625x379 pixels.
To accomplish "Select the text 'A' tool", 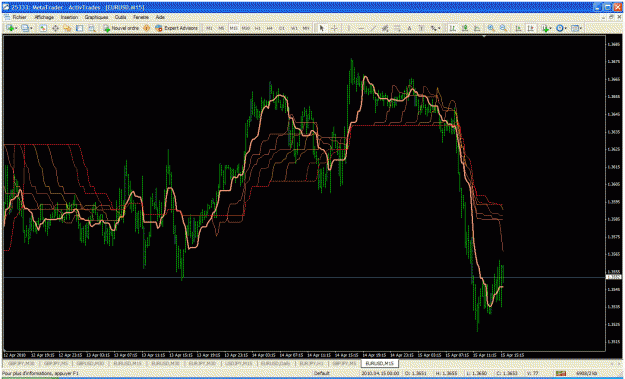I will click(x=409, y=28).
